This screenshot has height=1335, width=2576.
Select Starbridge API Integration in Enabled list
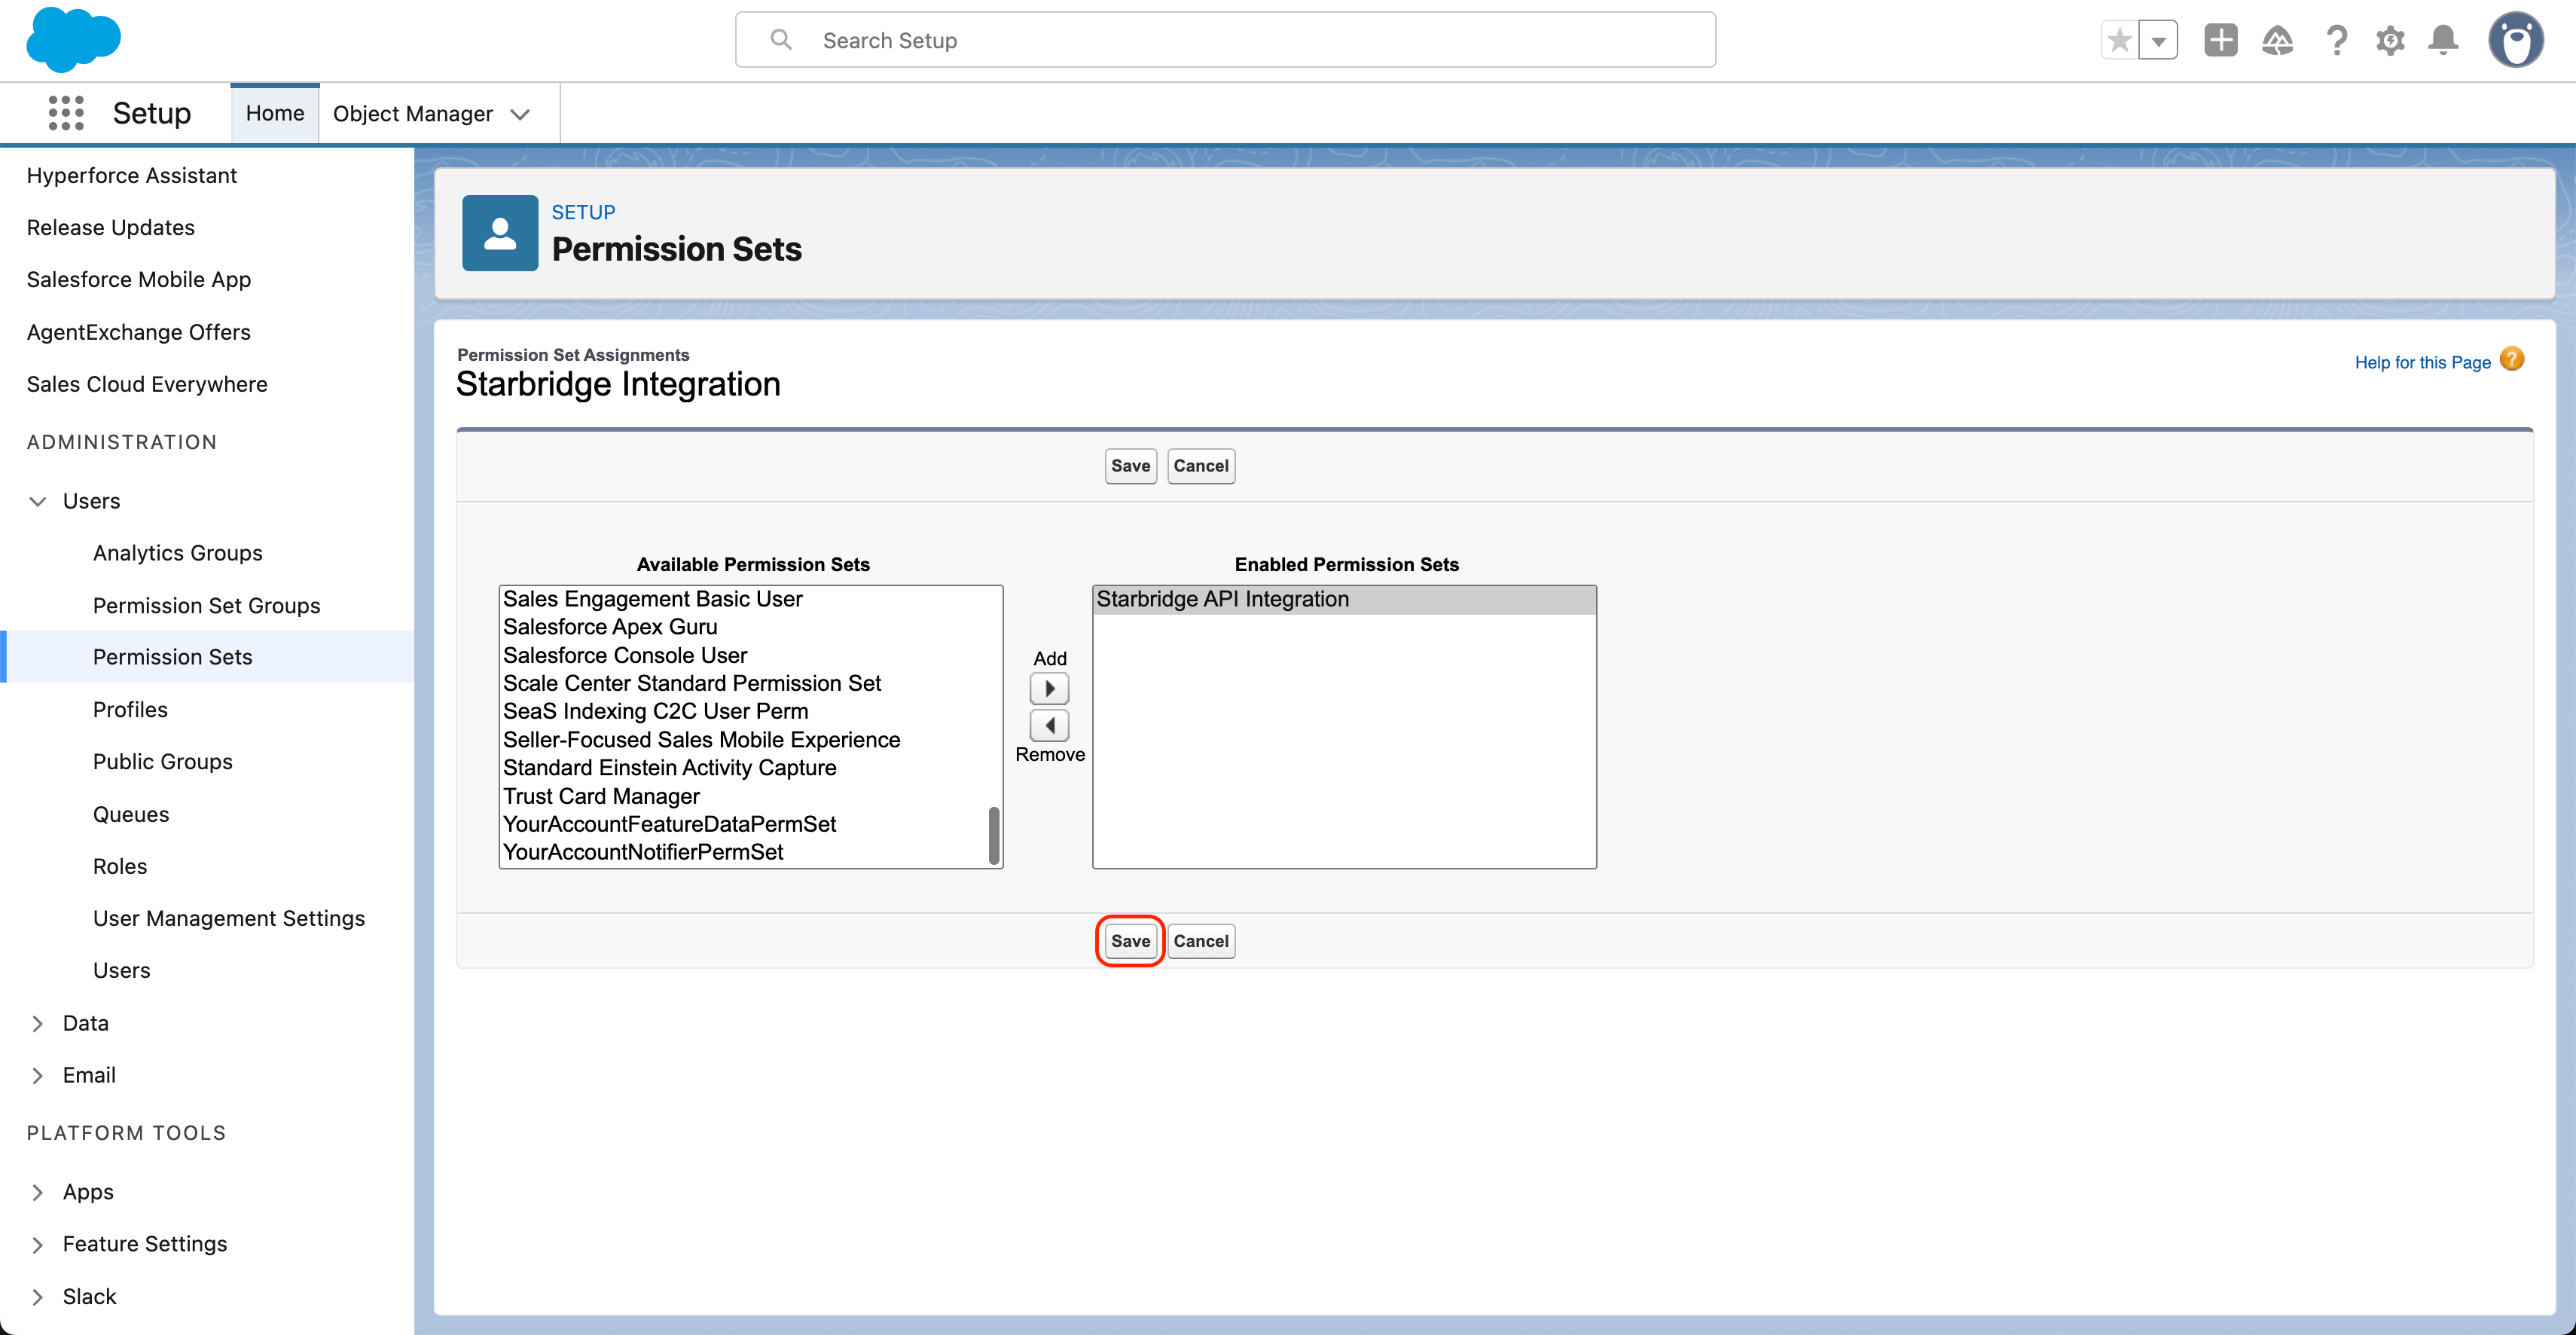coord(1343,599)
